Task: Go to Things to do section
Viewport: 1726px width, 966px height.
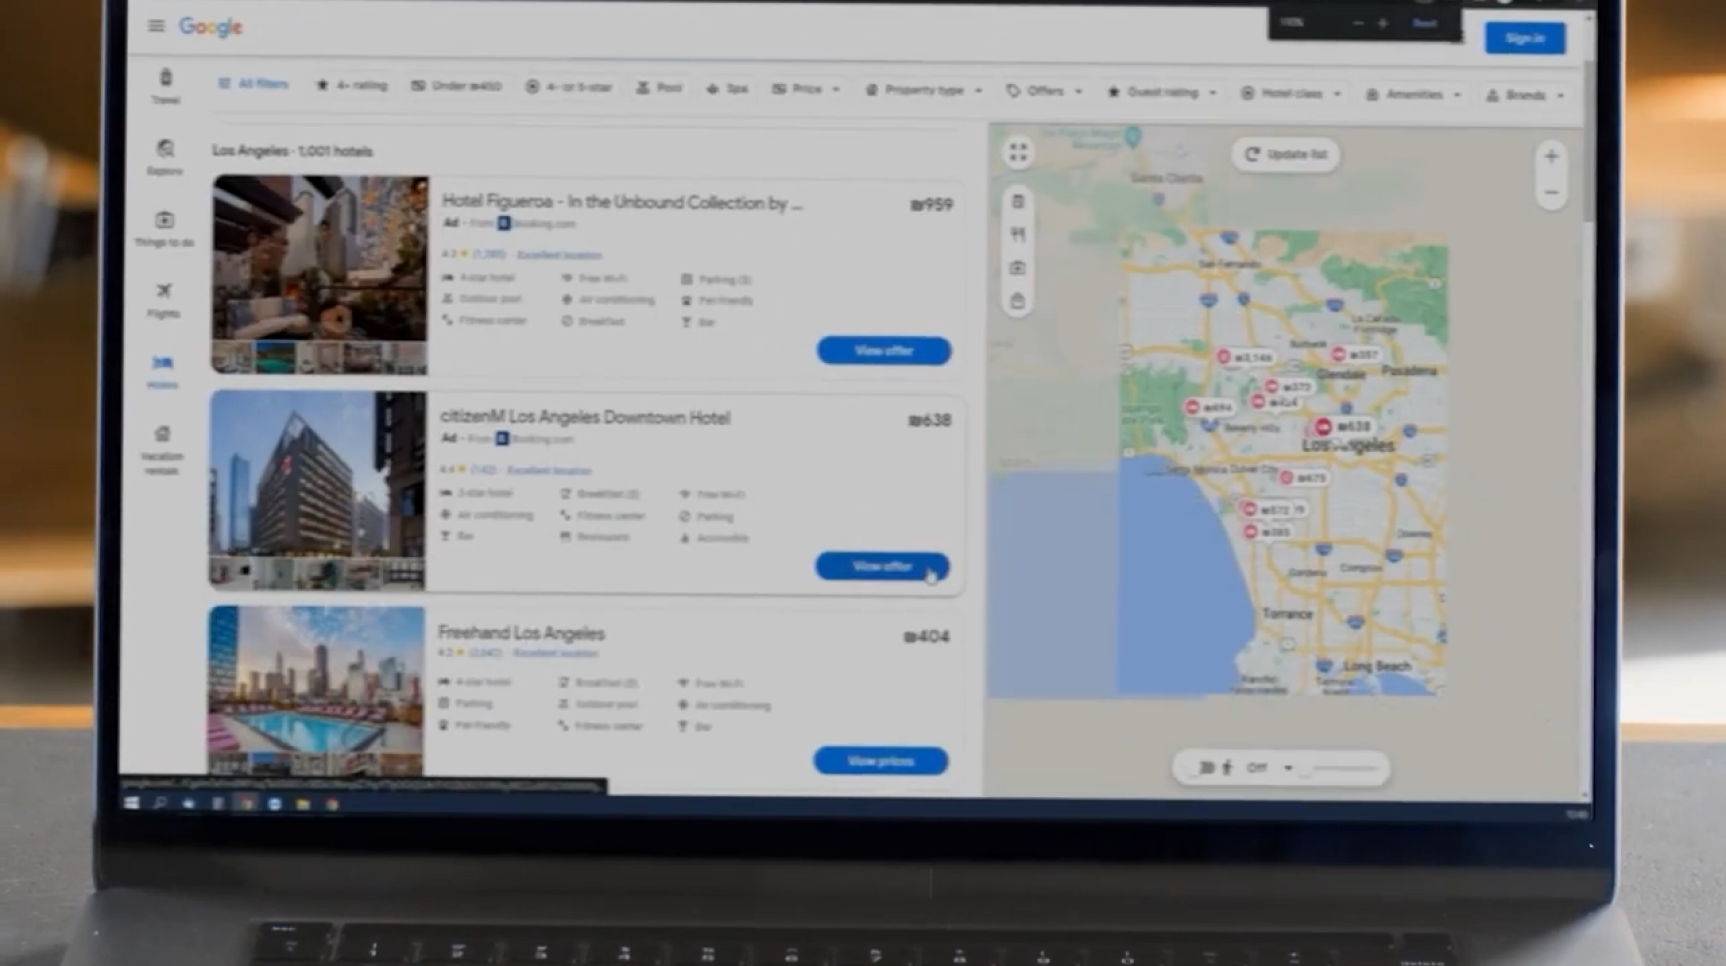Action: tap(164, 227)
